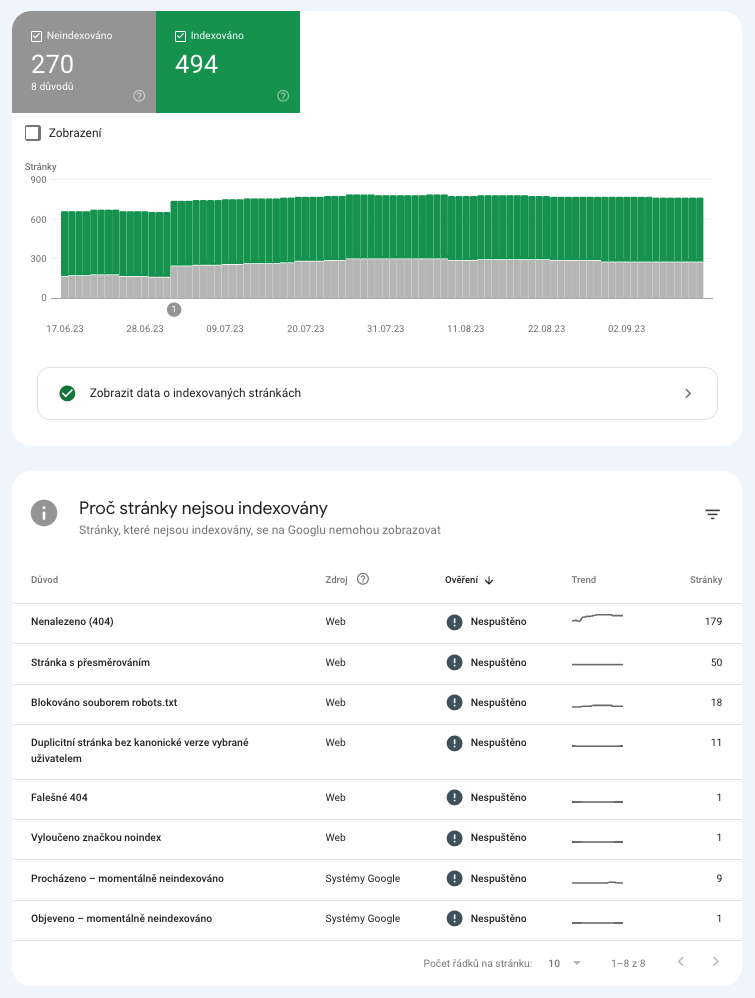Click page count 179 in Nenalezeno row
This screenshot has height=998, width=755.
point(713,622)
